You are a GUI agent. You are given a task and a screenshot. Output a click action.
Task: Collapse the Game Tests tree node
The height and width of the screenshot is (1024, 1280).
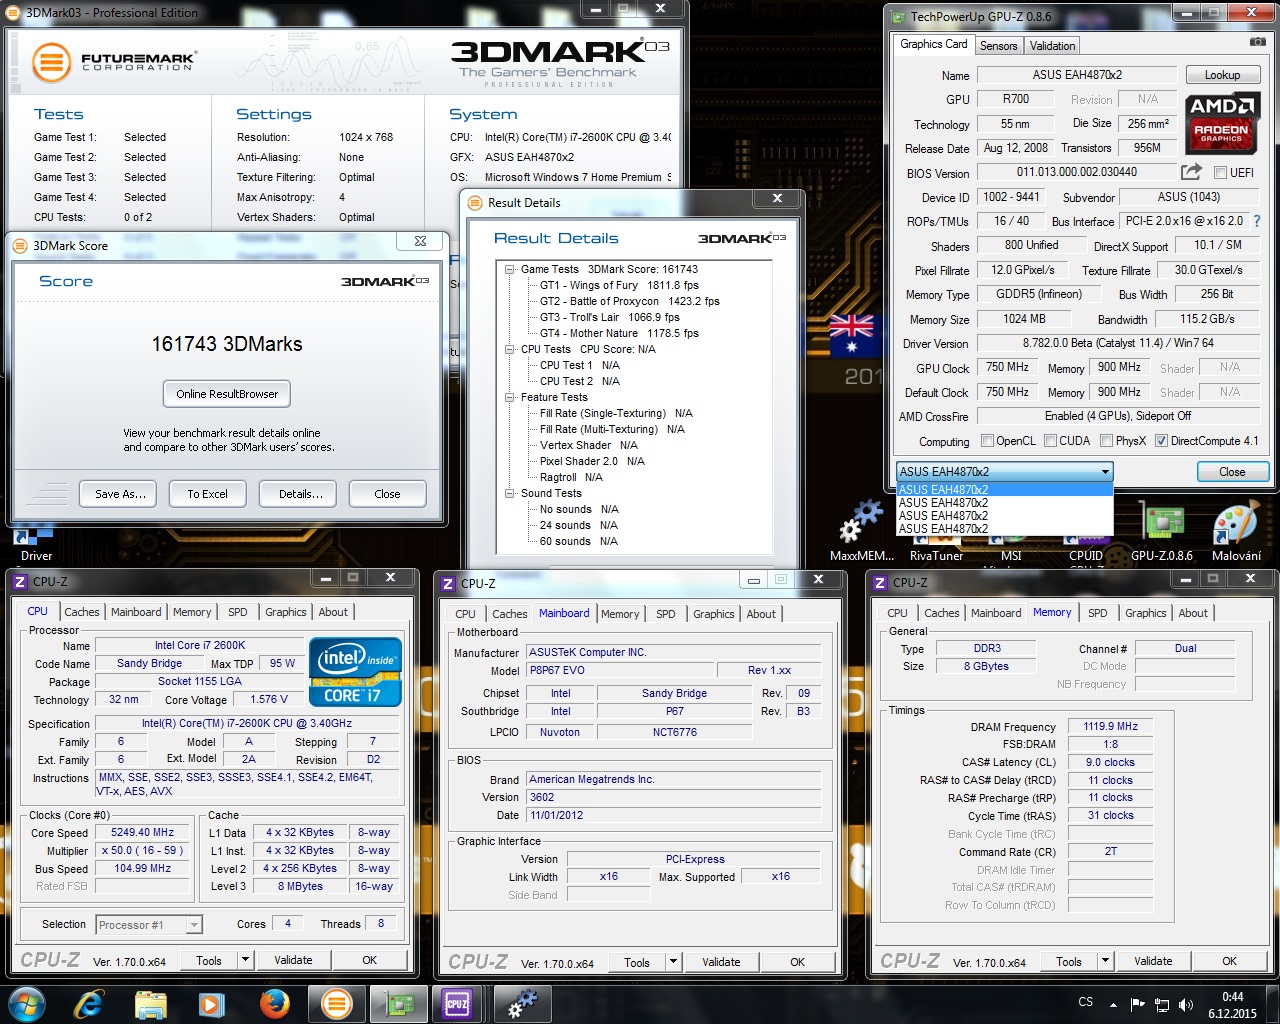(x=510, y=269)
